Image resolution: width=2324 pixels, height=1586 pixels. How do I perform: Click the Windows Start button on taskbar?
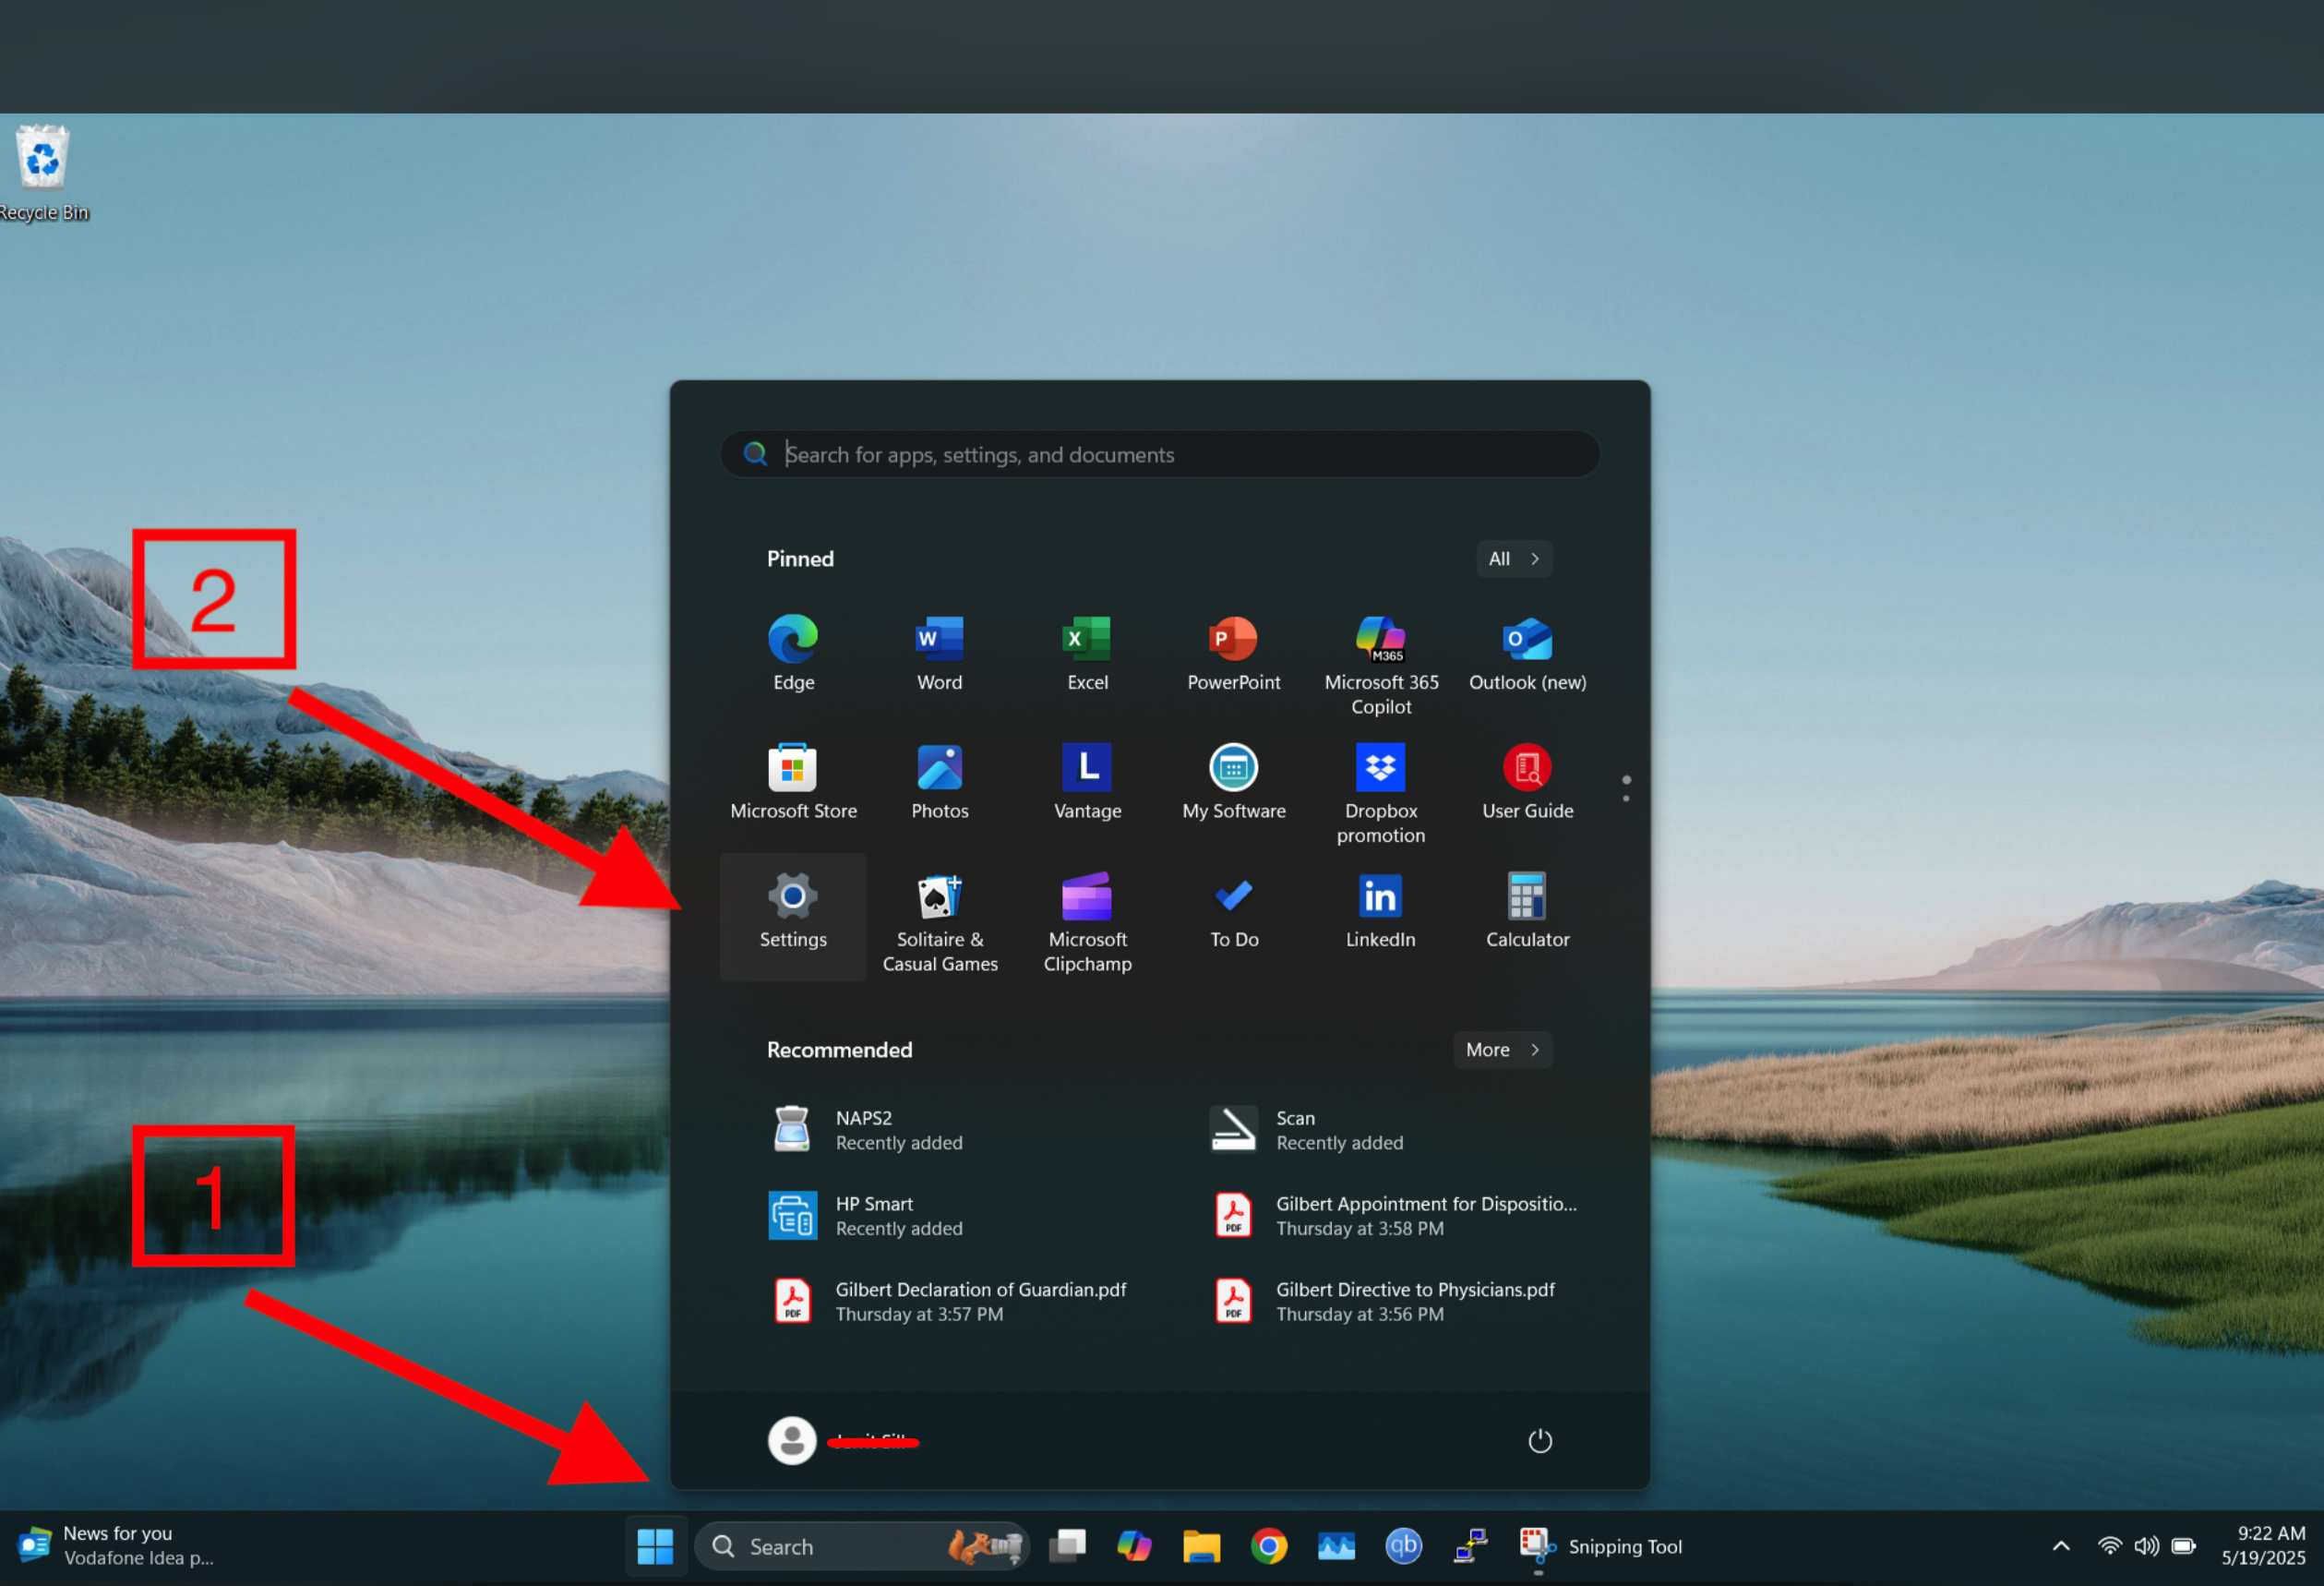655,1546
